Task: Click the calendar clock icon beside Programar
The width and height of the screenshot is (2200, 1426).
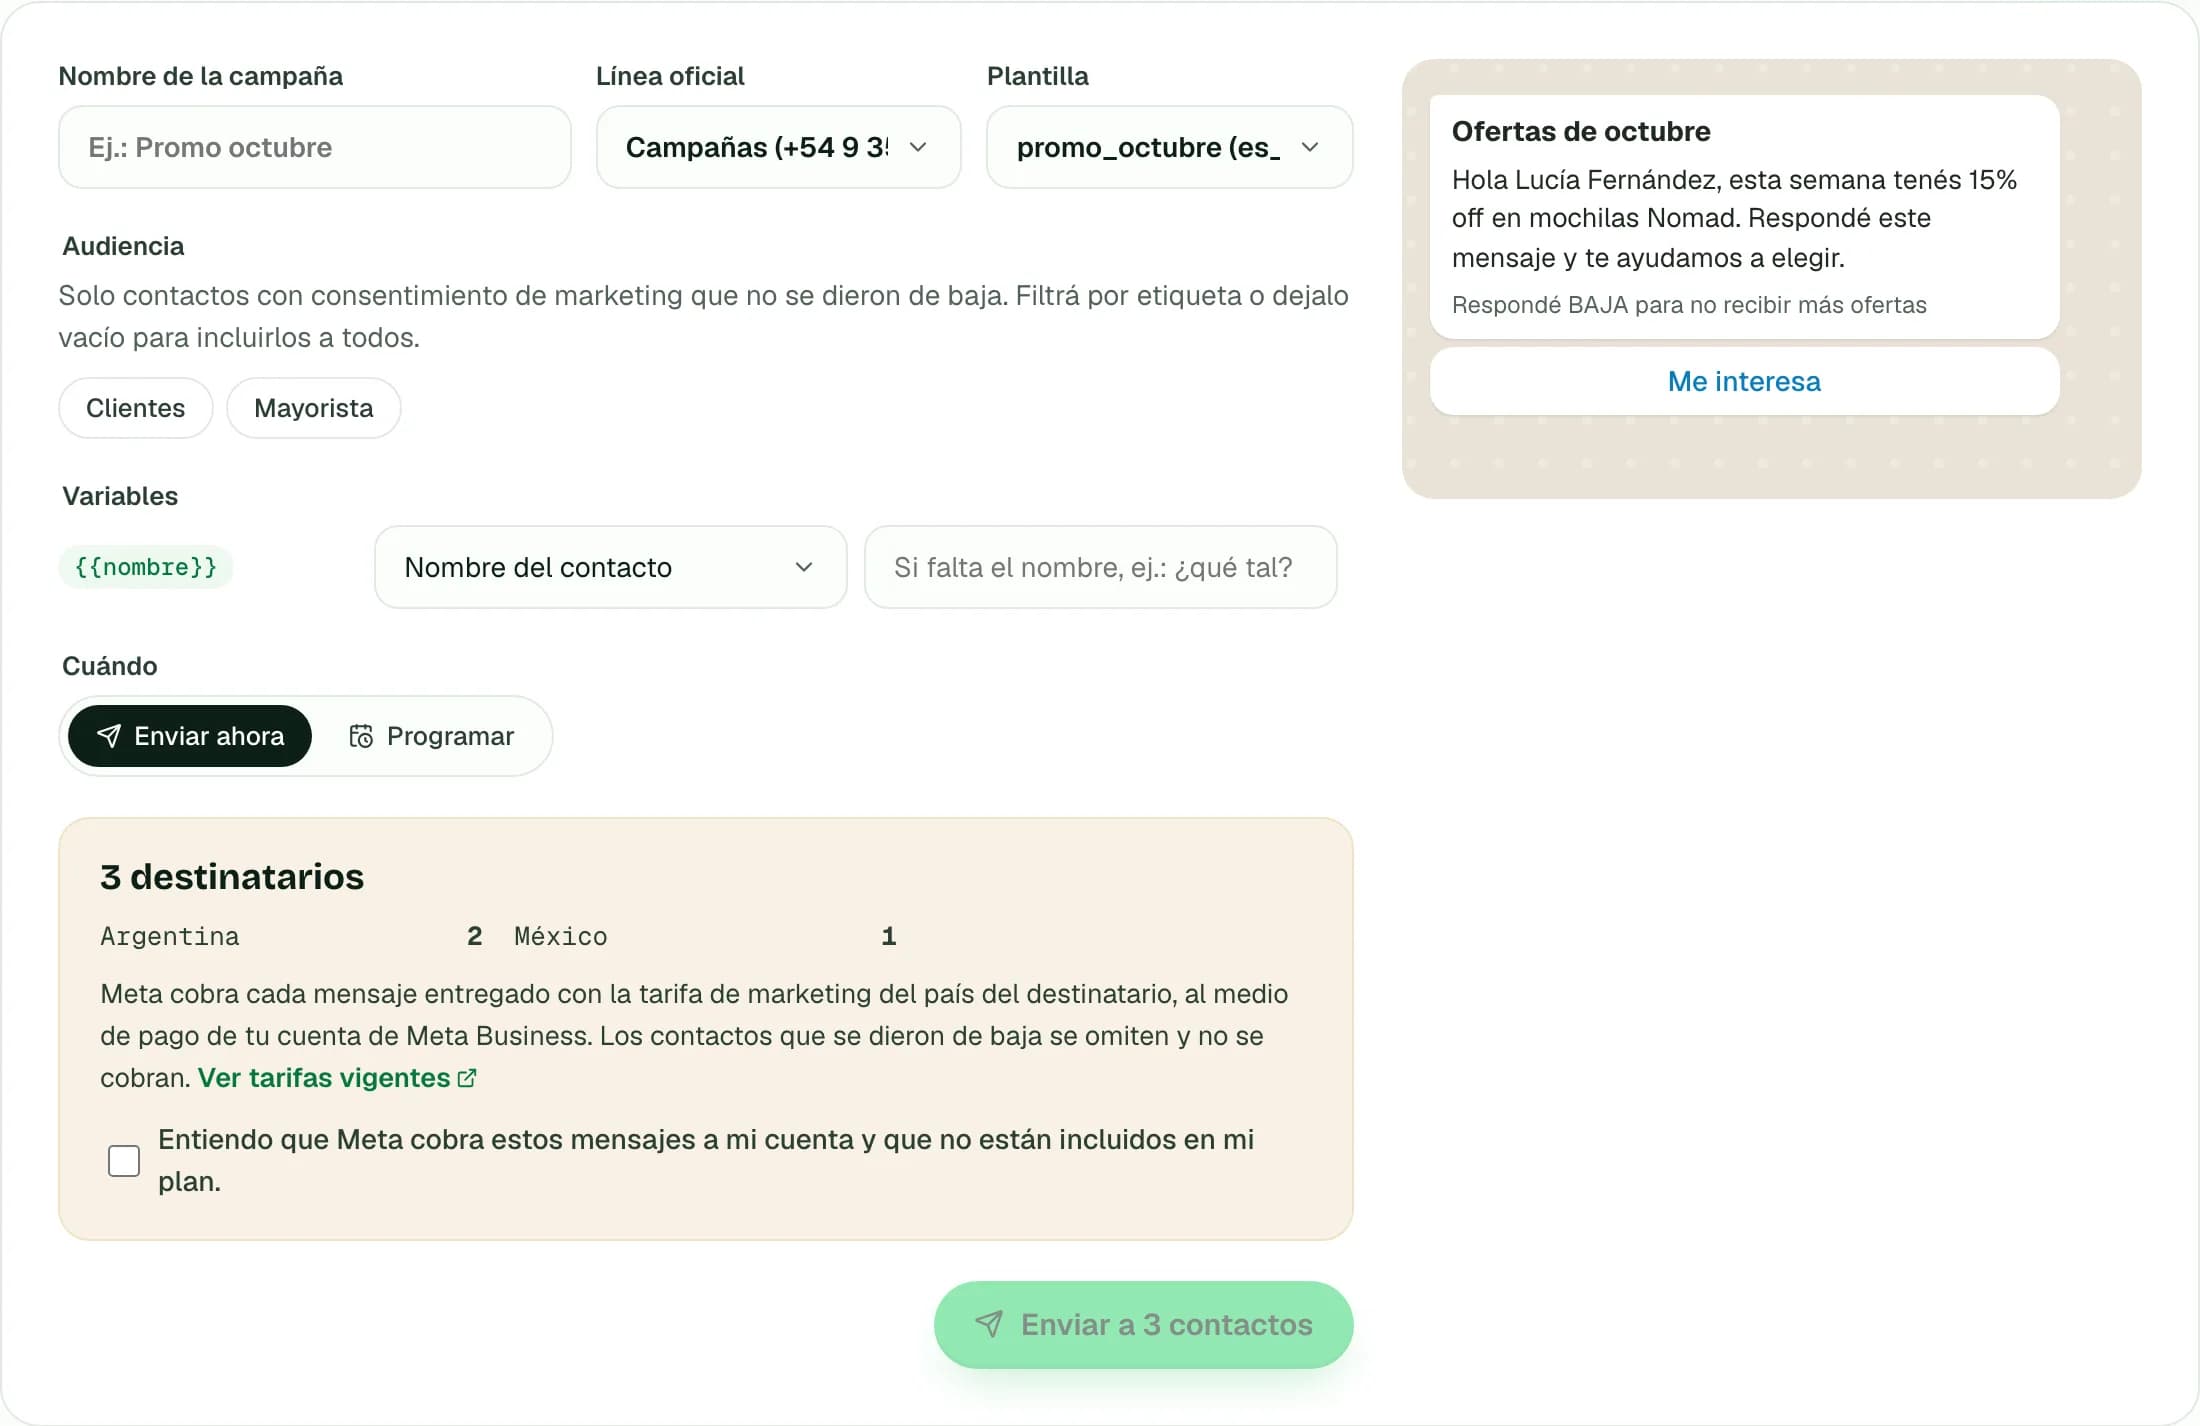Action: click(x=361, y=736)
